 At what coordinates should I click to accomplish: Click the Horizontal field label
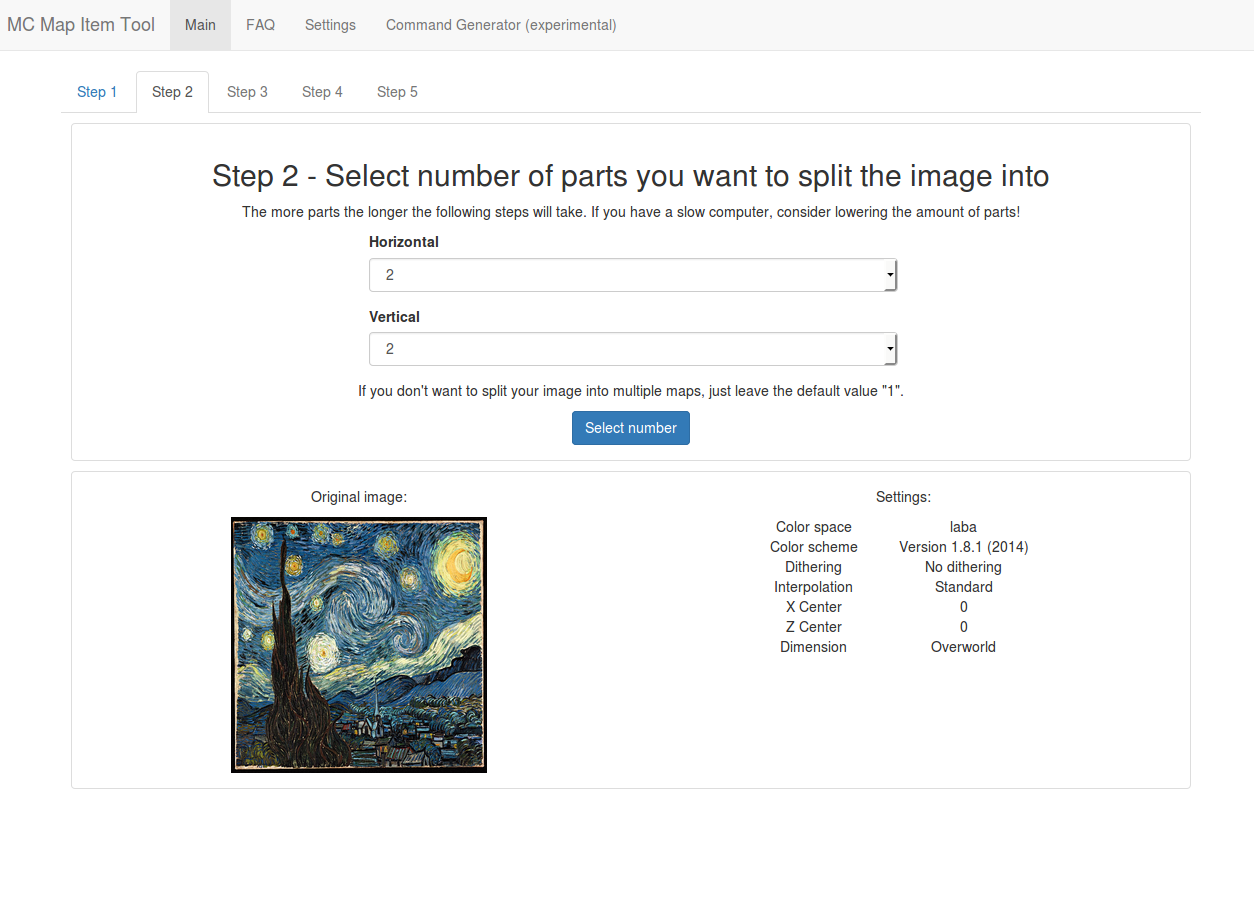[x=404, y=242]
